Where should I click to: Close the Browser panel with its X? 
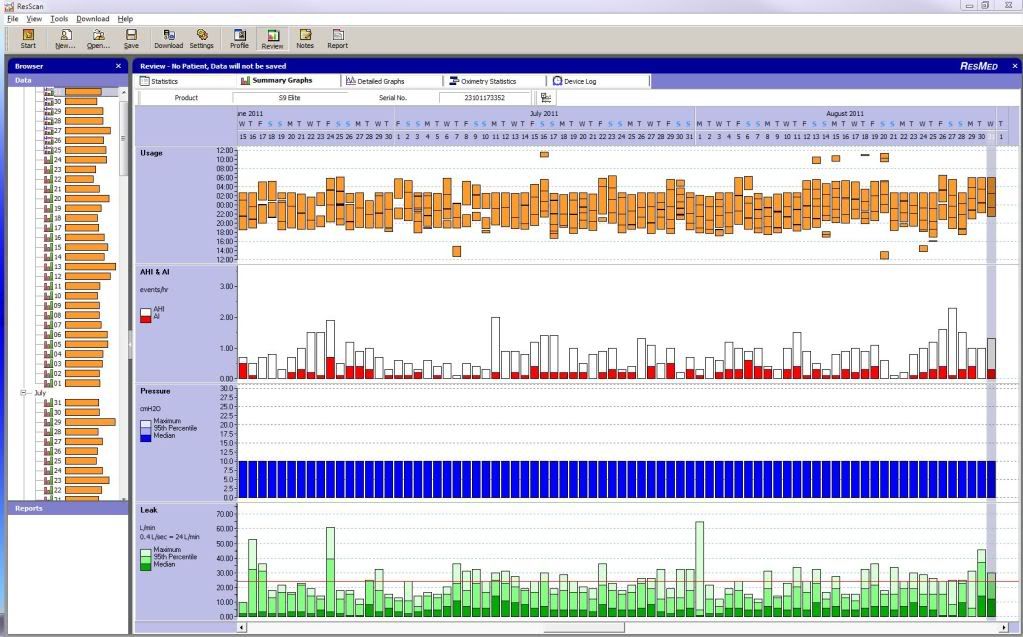(x=118, y=66)
